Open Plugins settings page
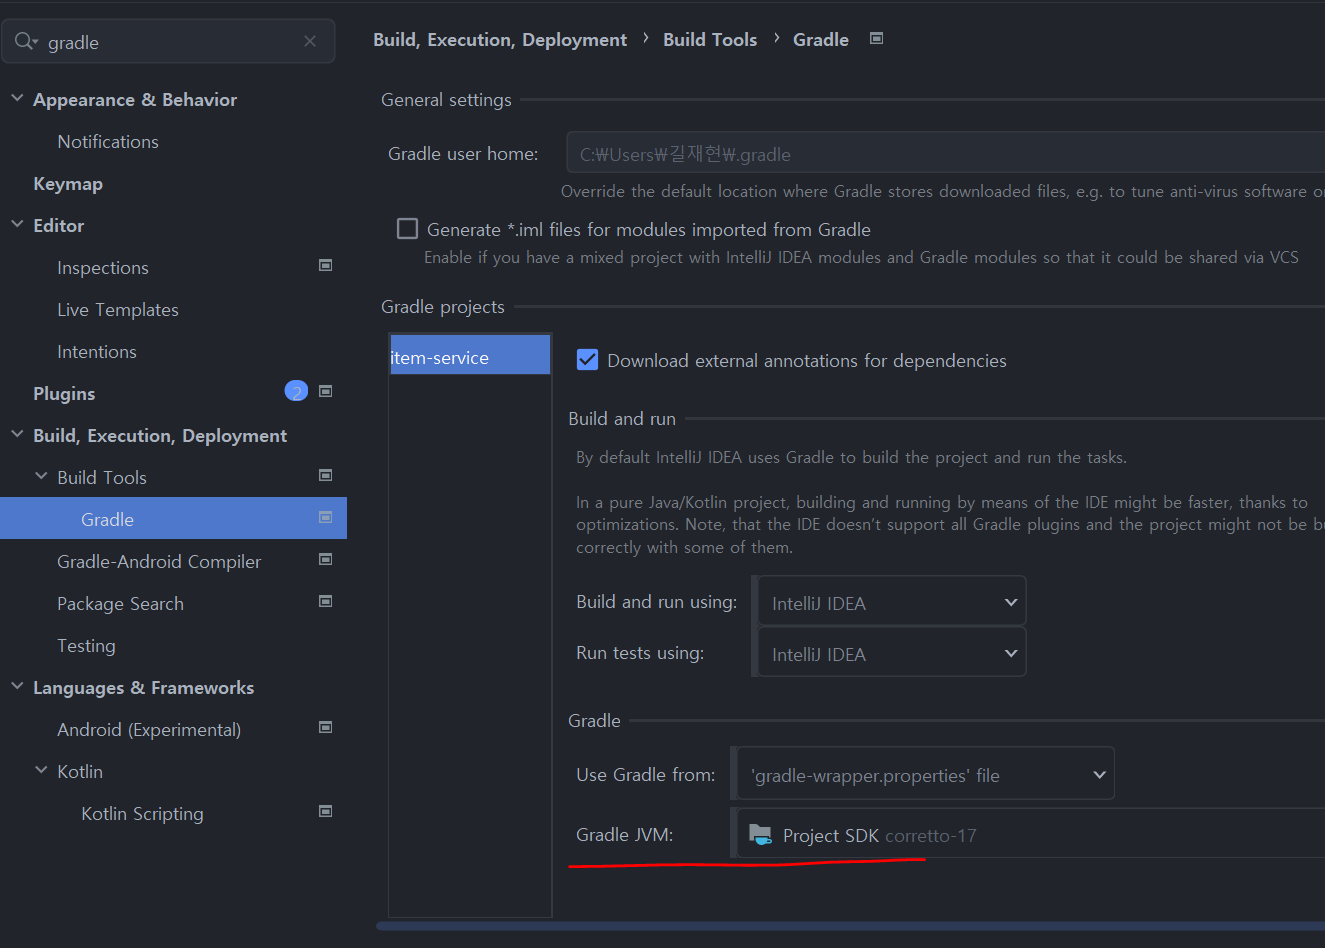This screenshot has height=948, width=1325. (x=64, y=394)
